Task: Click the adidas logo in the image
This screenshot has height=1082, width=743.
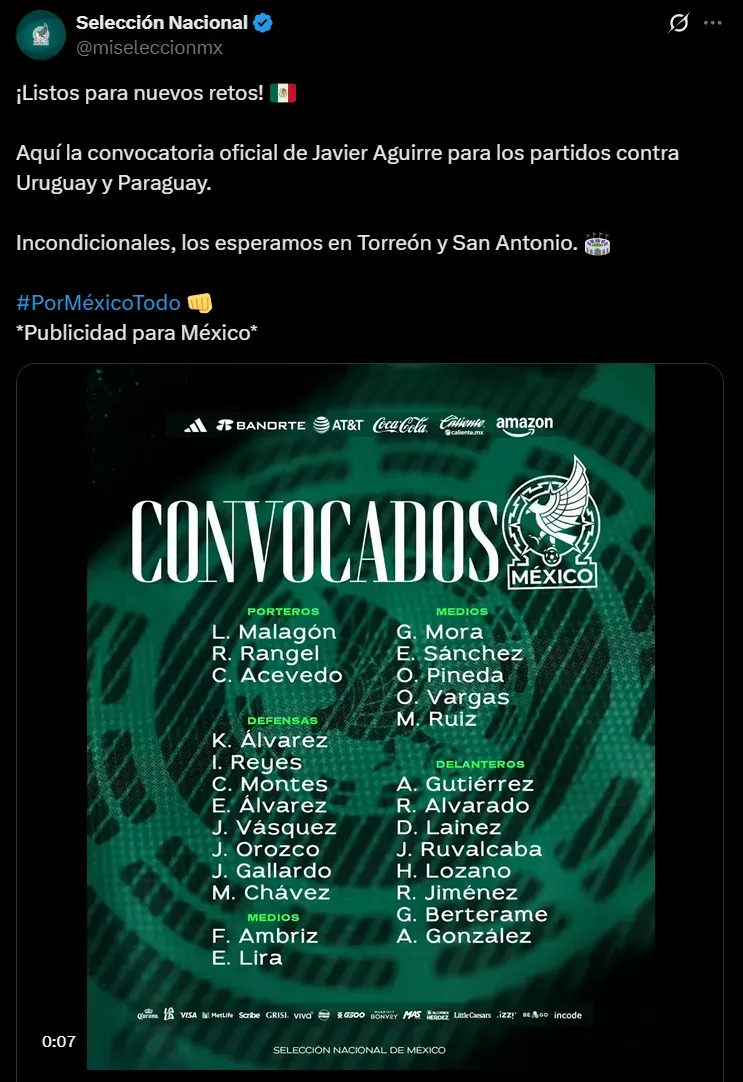Action: pyautogui.click(x=196, y=425)
